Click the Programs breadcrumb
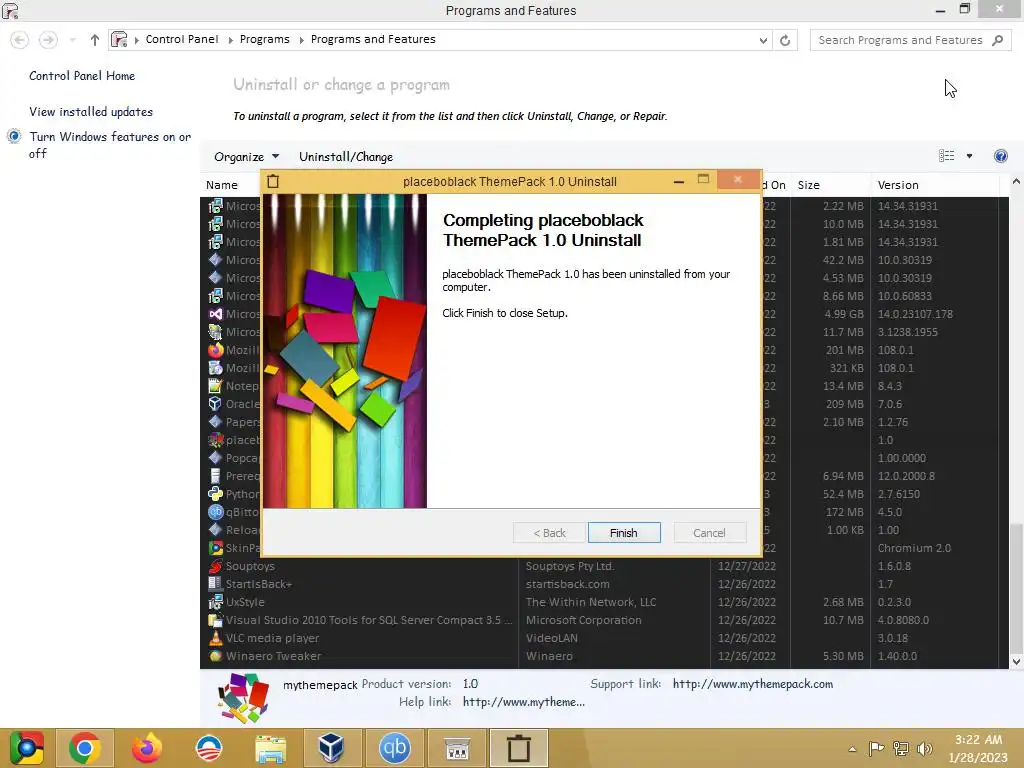Viewport: 1024px width, 768px height. 264,39
